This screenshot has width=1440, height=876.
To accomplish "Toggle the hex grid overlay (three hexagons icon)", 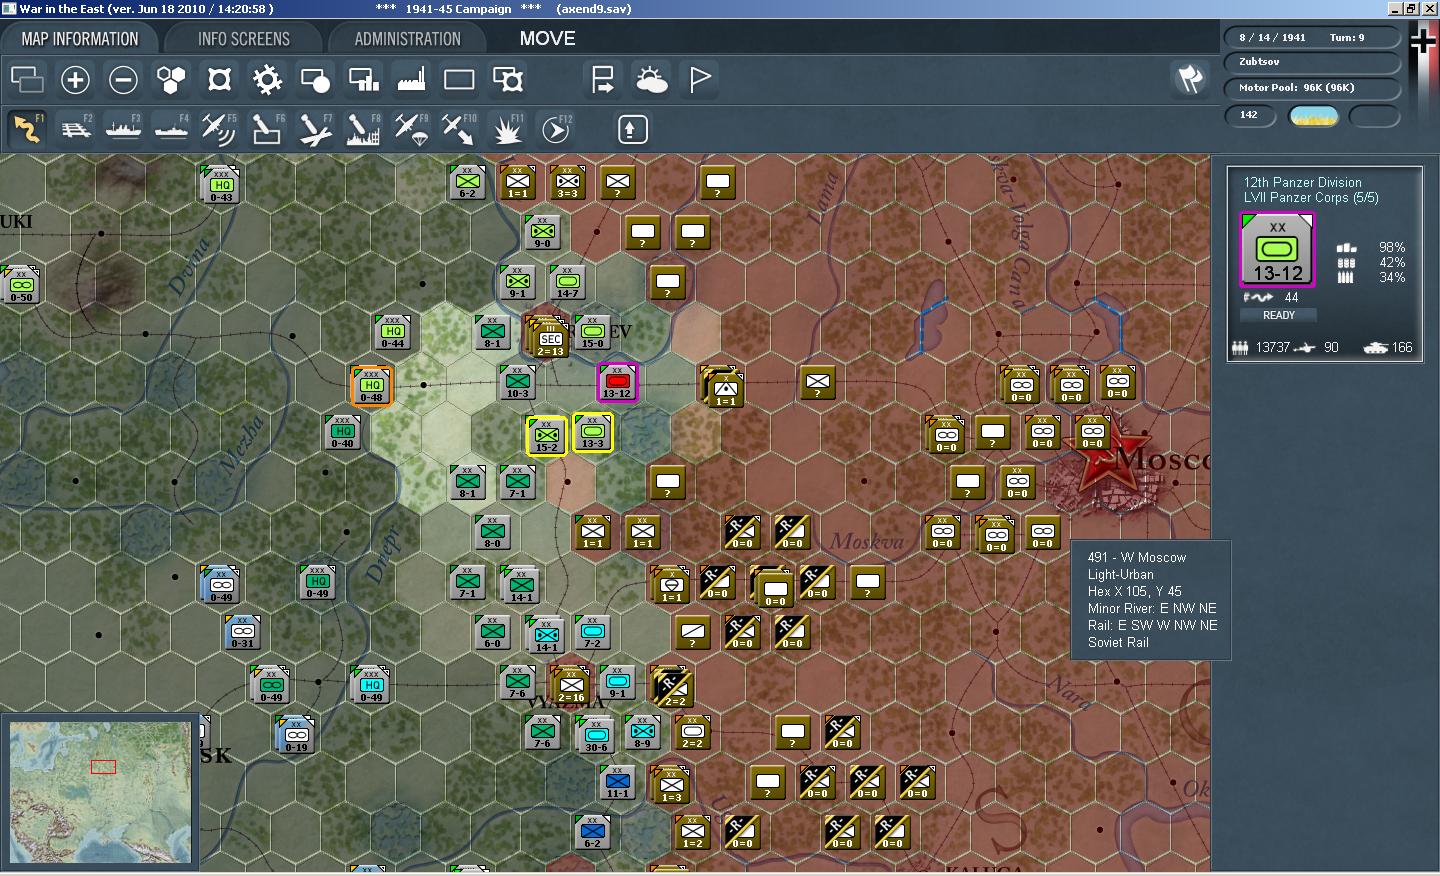I will click(x=171, y=79).
